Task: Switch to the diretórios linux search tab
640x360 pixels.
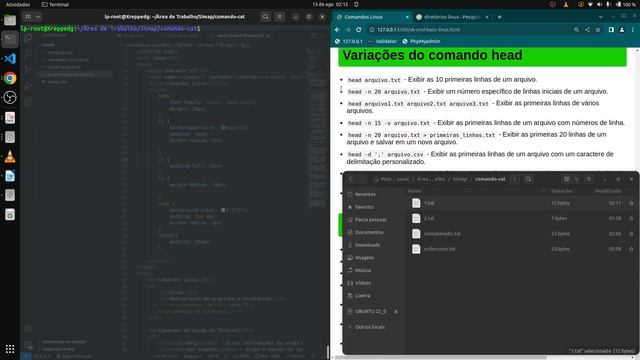Action: coord(453,17)
